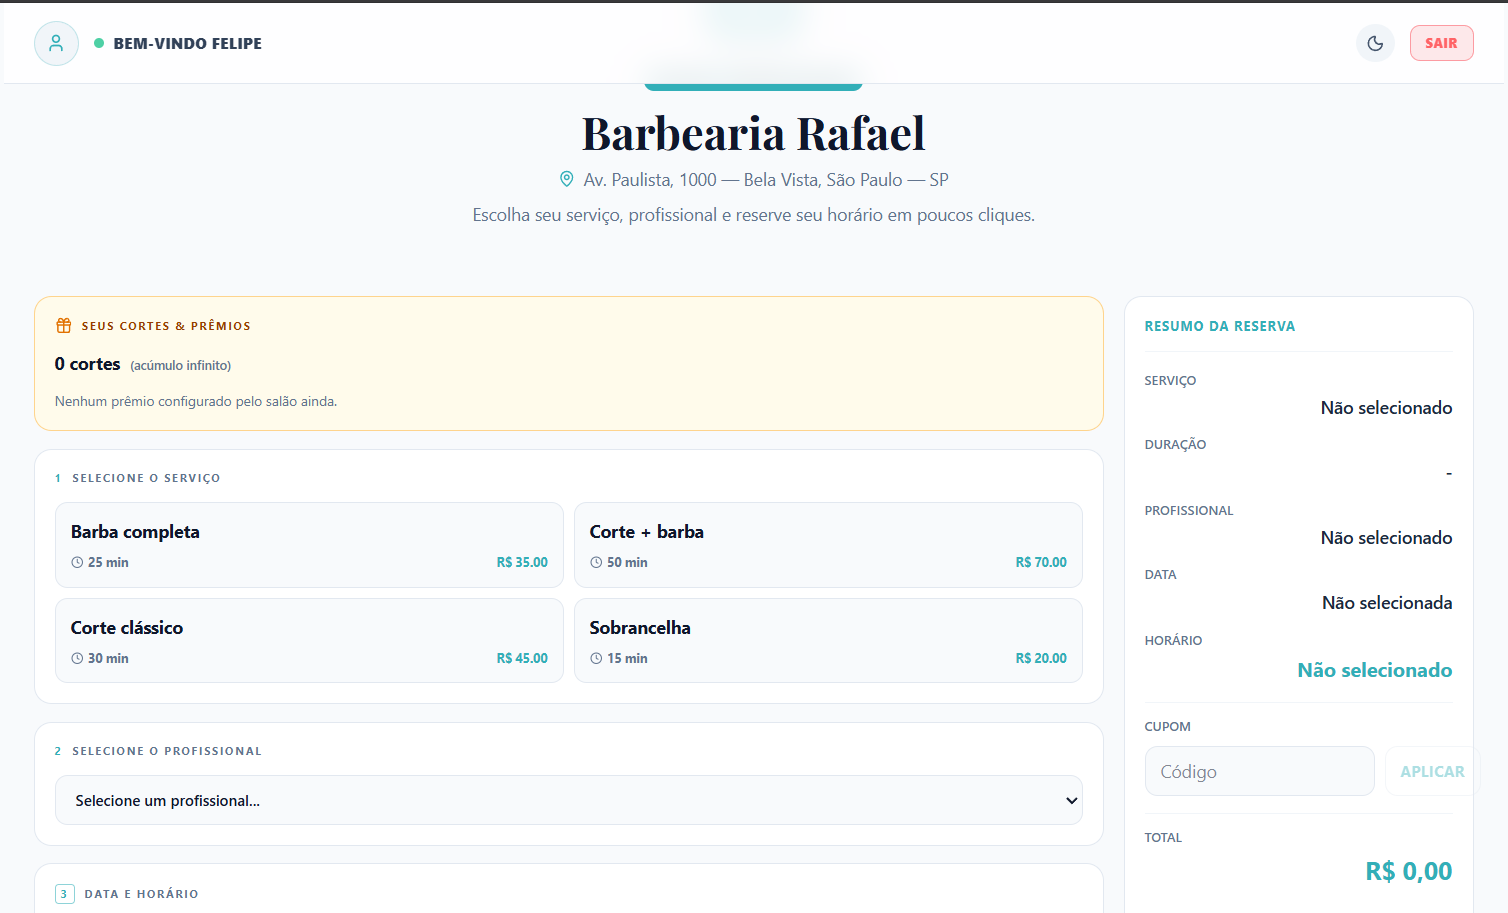Viewport: 1508px width, 913px height.
Task: Click the BEM-VINDO FELIPE greeting
Action: [188, 44]
